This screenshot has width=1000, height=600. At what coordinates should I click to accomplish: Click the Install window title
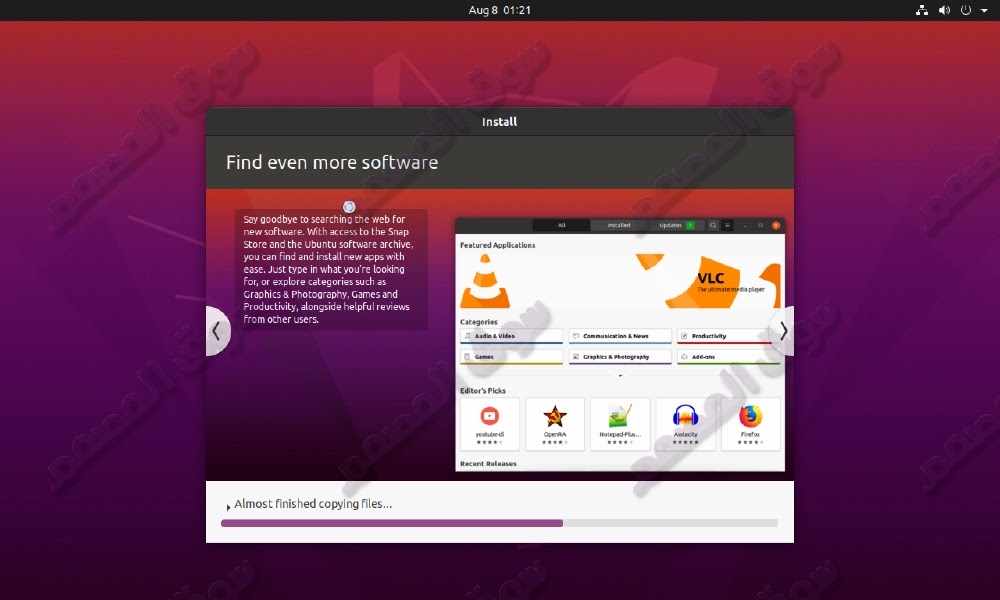click(x=499, y=122)
